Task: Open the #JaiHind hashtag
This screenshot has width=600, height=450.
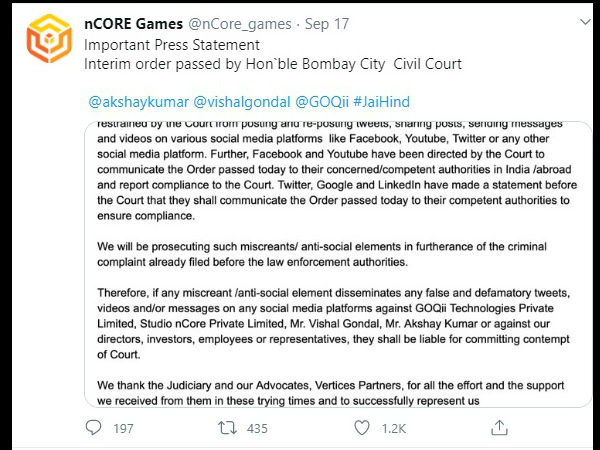Action: point(382,102)
